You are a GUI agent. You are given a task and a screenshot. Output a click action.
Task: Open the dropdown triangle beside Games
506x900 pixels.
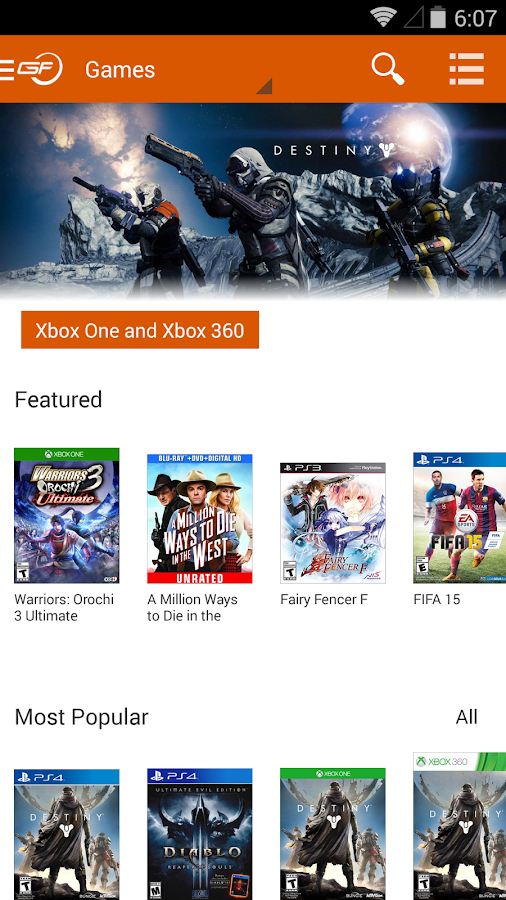point(264,86)
